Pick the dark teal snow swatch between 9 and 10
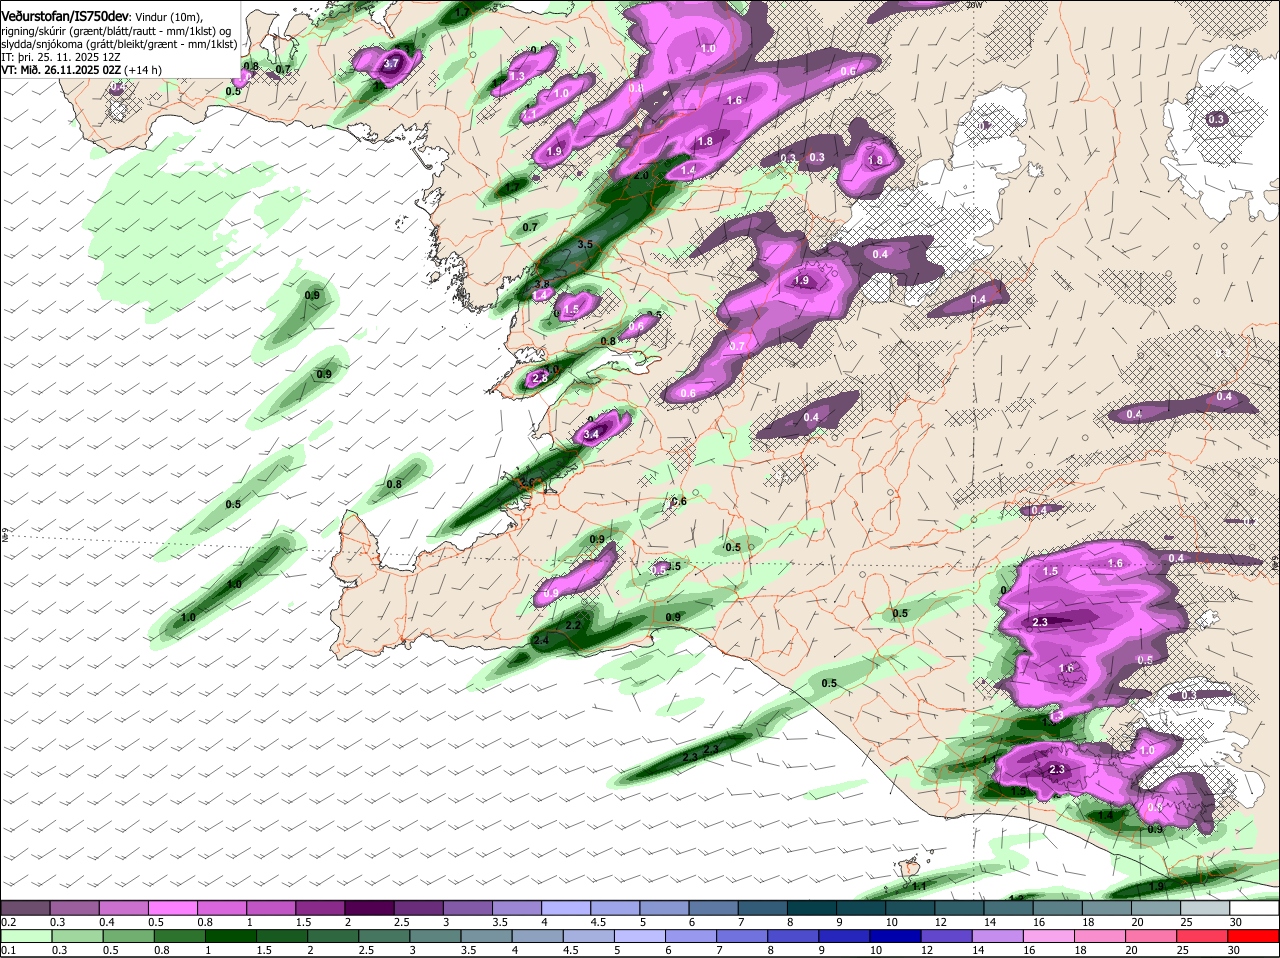 click(x=861, y=907)
